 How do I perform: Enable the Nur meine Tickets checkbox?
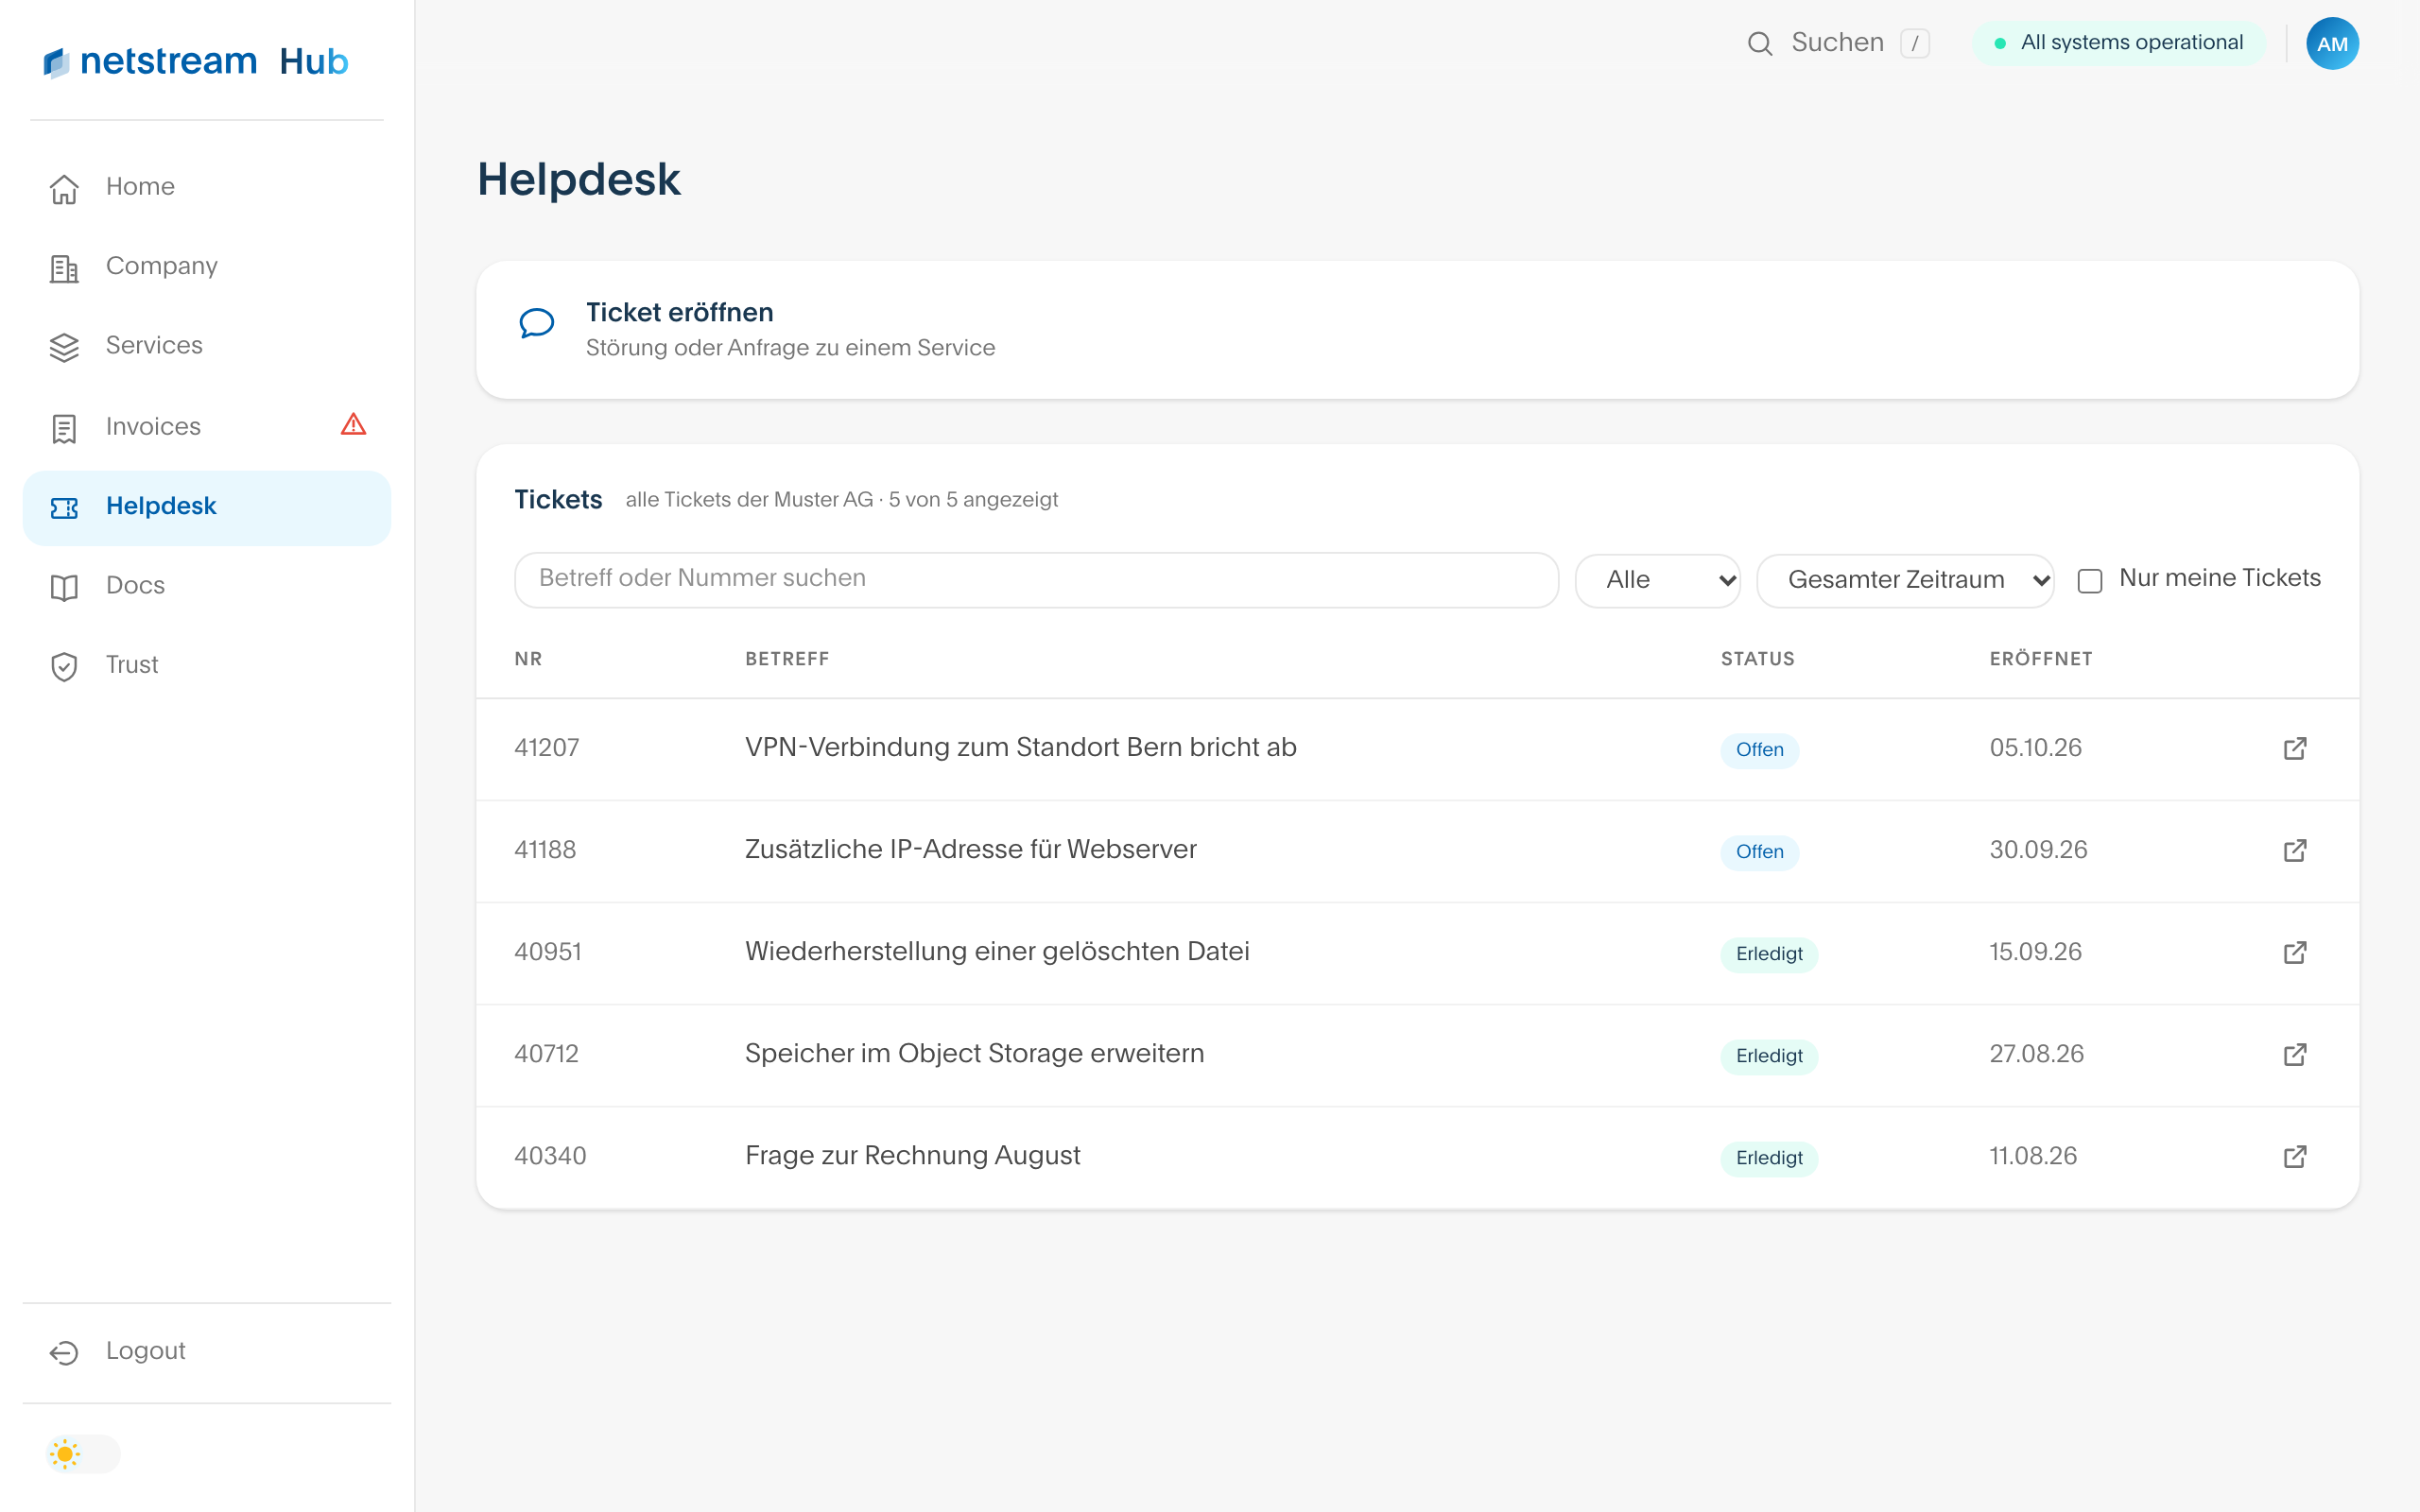[x=2090, y=580]
